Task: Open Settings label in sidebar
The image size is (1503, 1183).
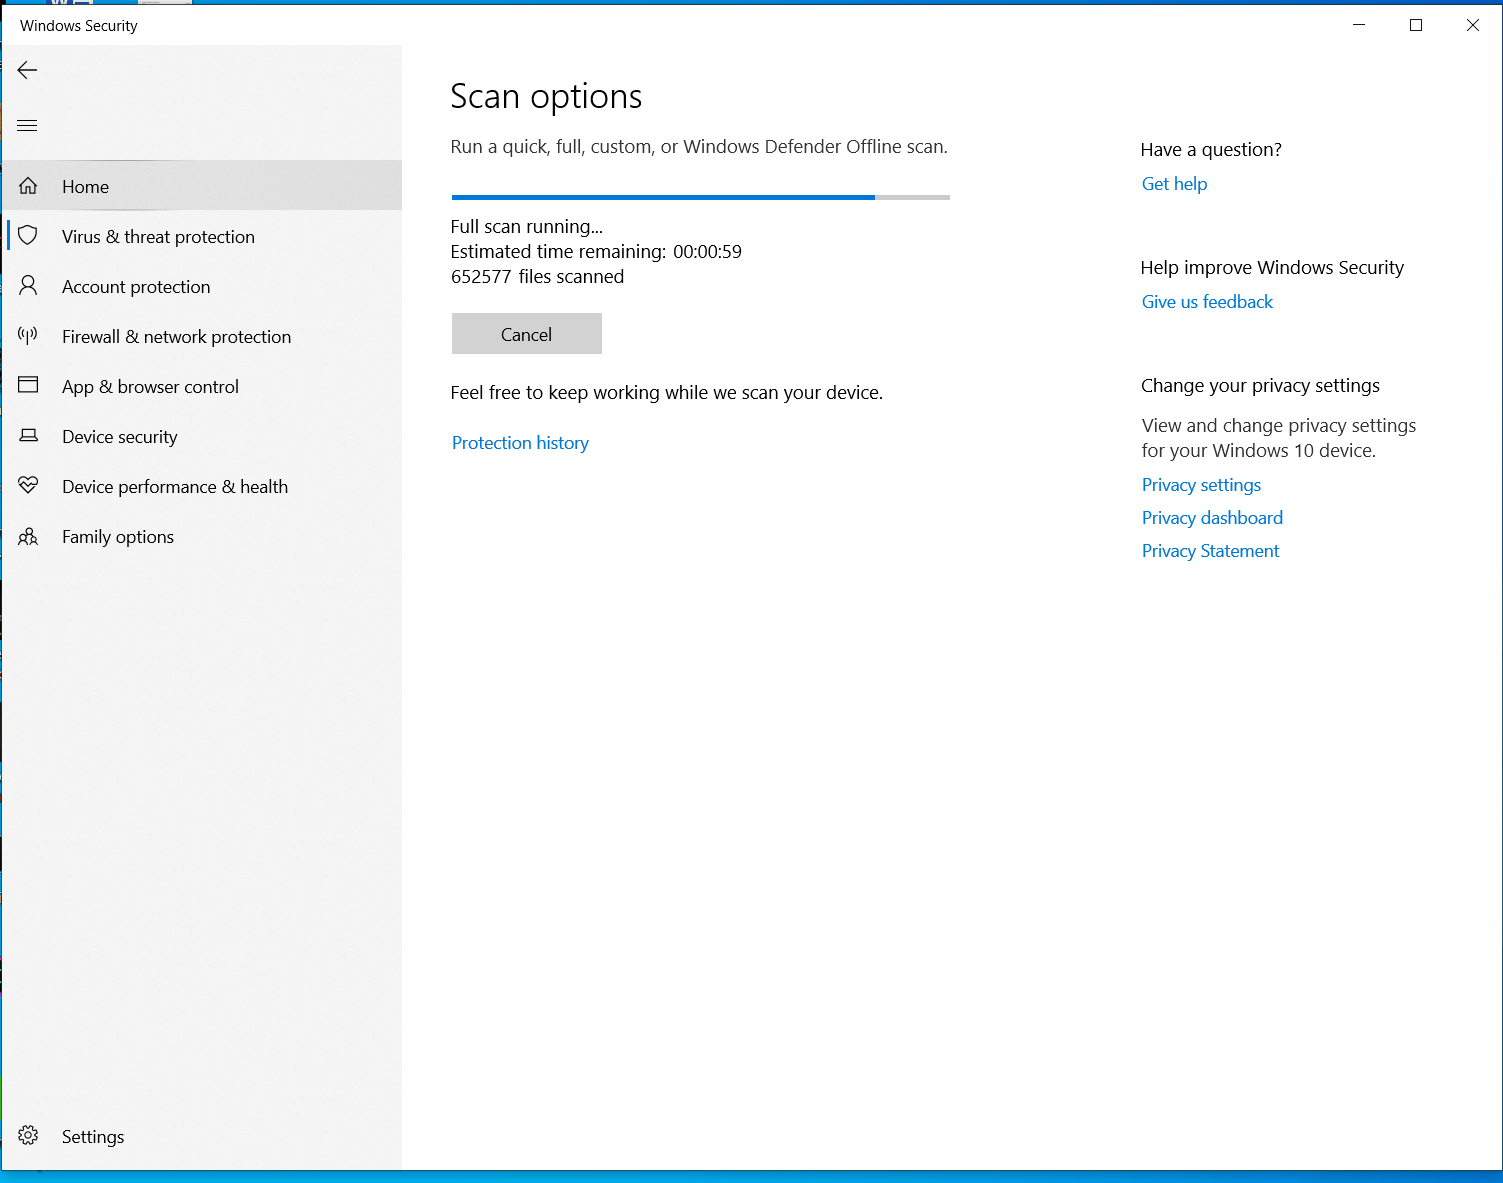Action: point(93,1137)
